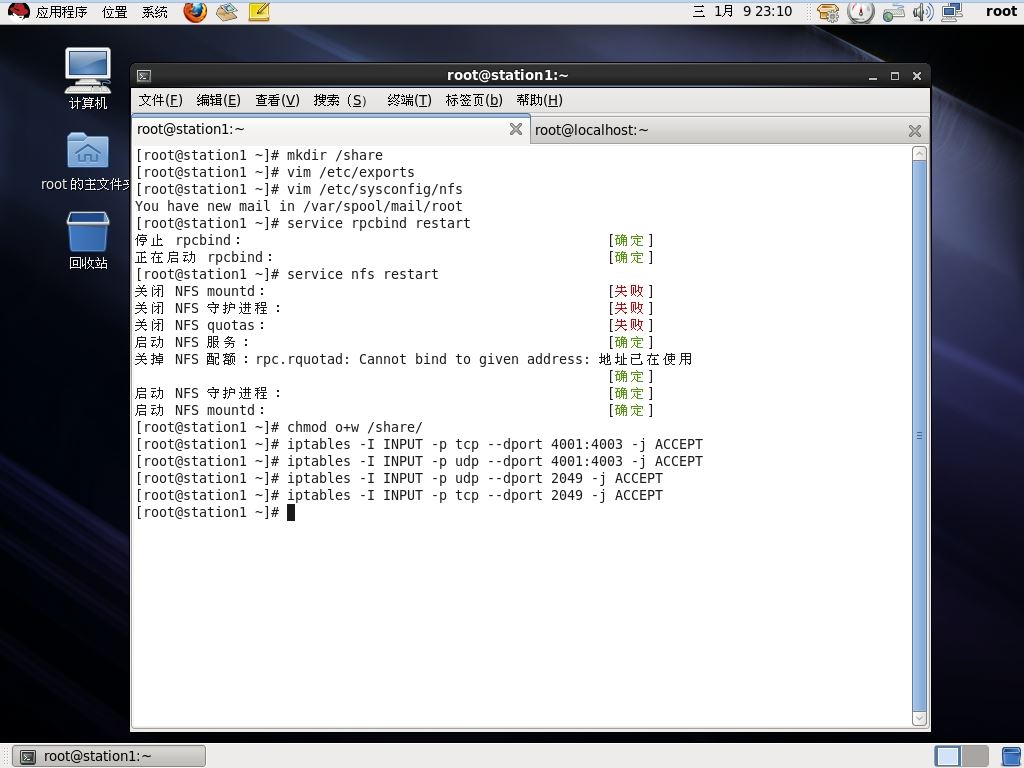This screenshot has height=768, width=1024.
Task: Click the power gauge tray icon
Action: (861, 12)
